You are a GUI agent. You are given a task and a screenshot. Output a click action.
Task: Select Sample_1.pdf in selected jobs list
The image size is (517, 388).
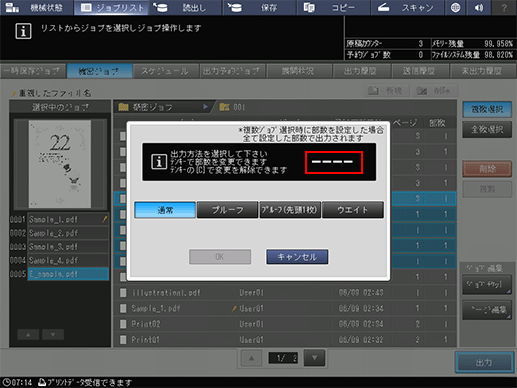pyautogui.click(x=68, y=219)
